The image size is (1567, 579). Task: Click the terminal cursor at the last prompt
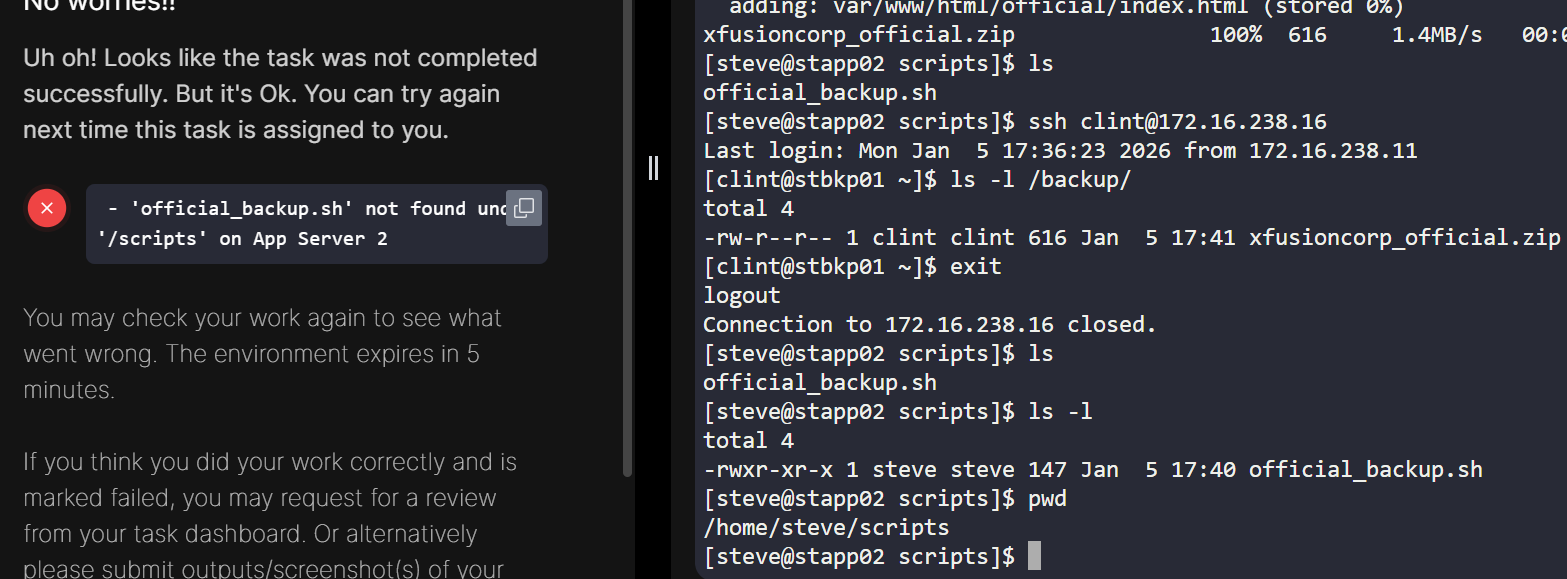click(x=1034, y=556)
